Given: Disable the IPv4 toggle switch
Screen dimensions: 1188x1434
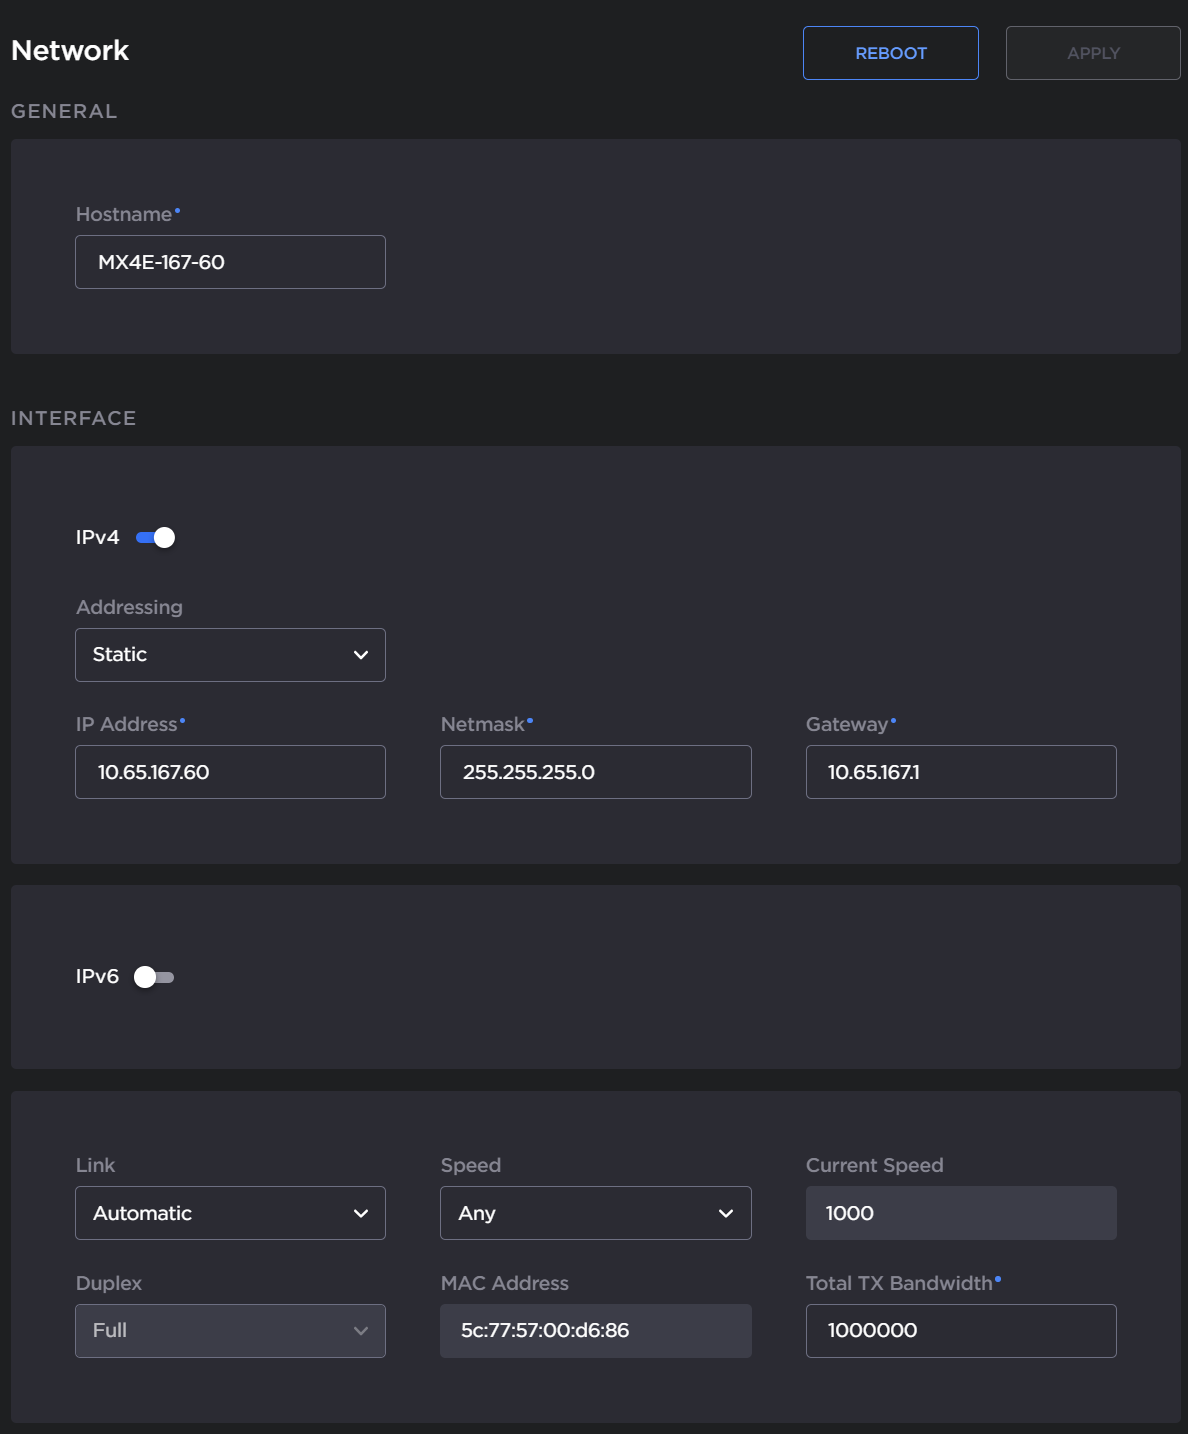Looking at the screenshot, I should [155, 538].
